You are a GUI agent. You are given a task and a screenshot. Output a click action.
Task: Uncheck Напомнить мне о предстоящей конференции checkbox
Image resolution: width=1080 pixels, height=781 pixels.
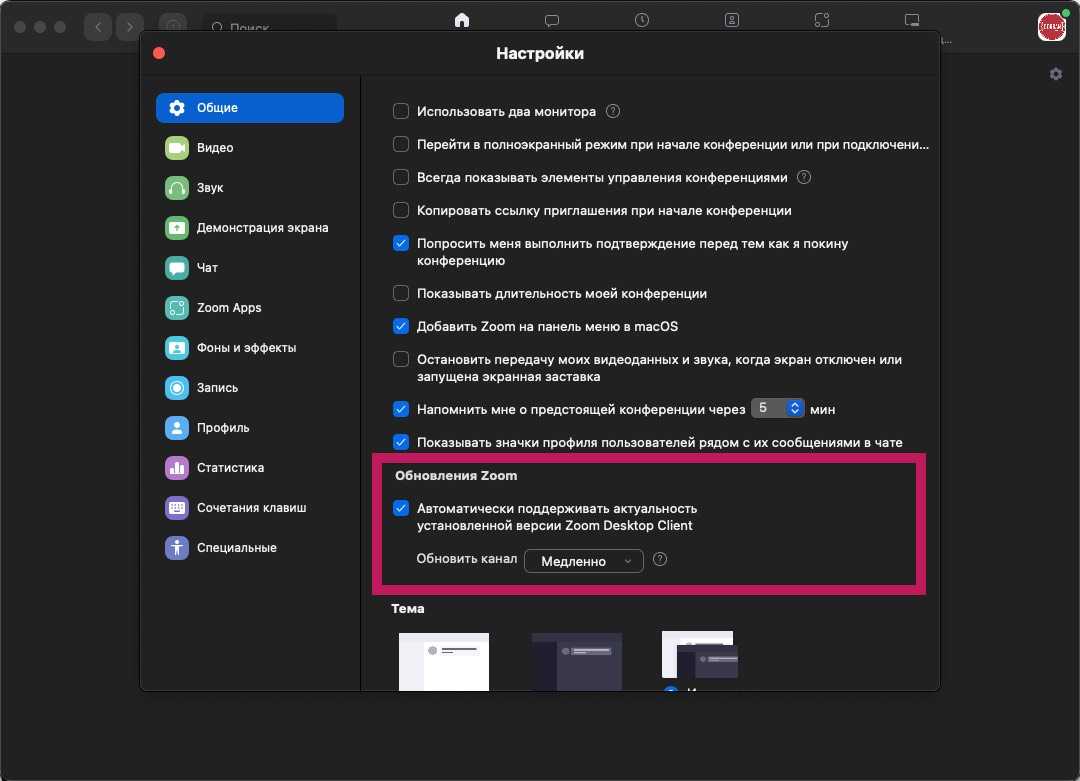401,409
